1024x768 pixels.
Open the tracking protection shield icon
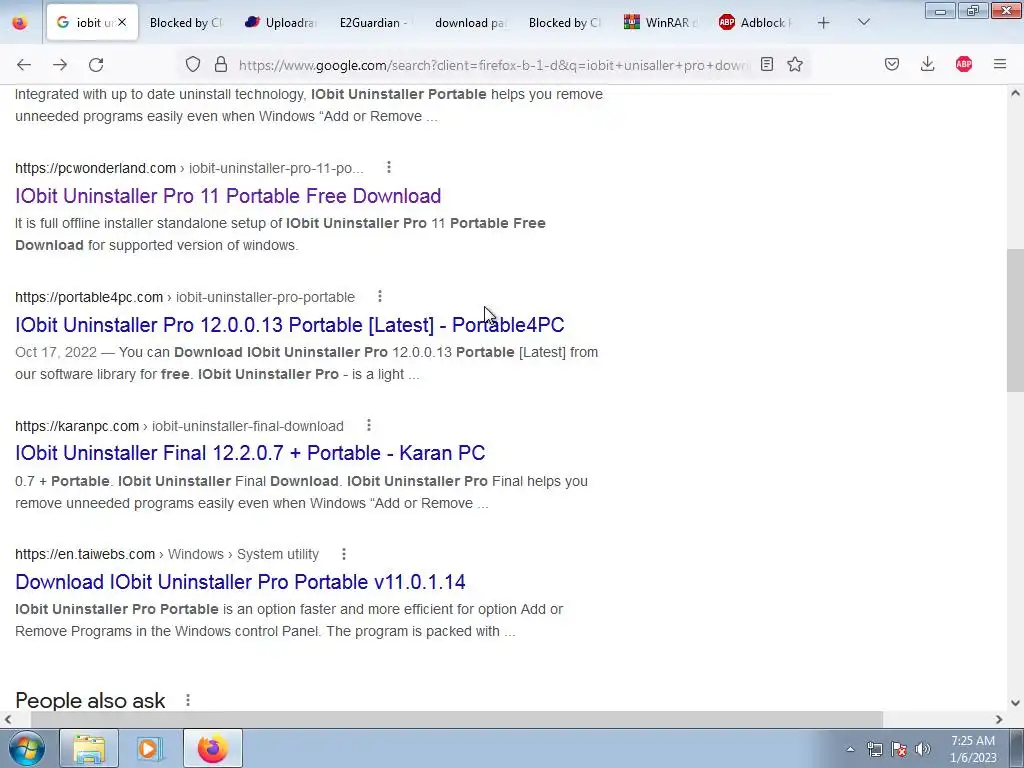[x=193, y=64]
